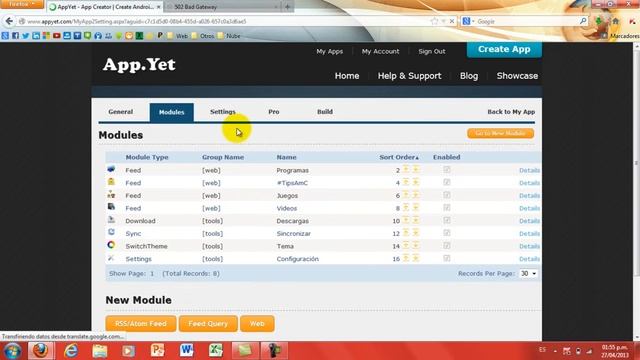The image size is (640, 360).
Task: Expand the Otros bookmarks folder
Action: [203, 36]
